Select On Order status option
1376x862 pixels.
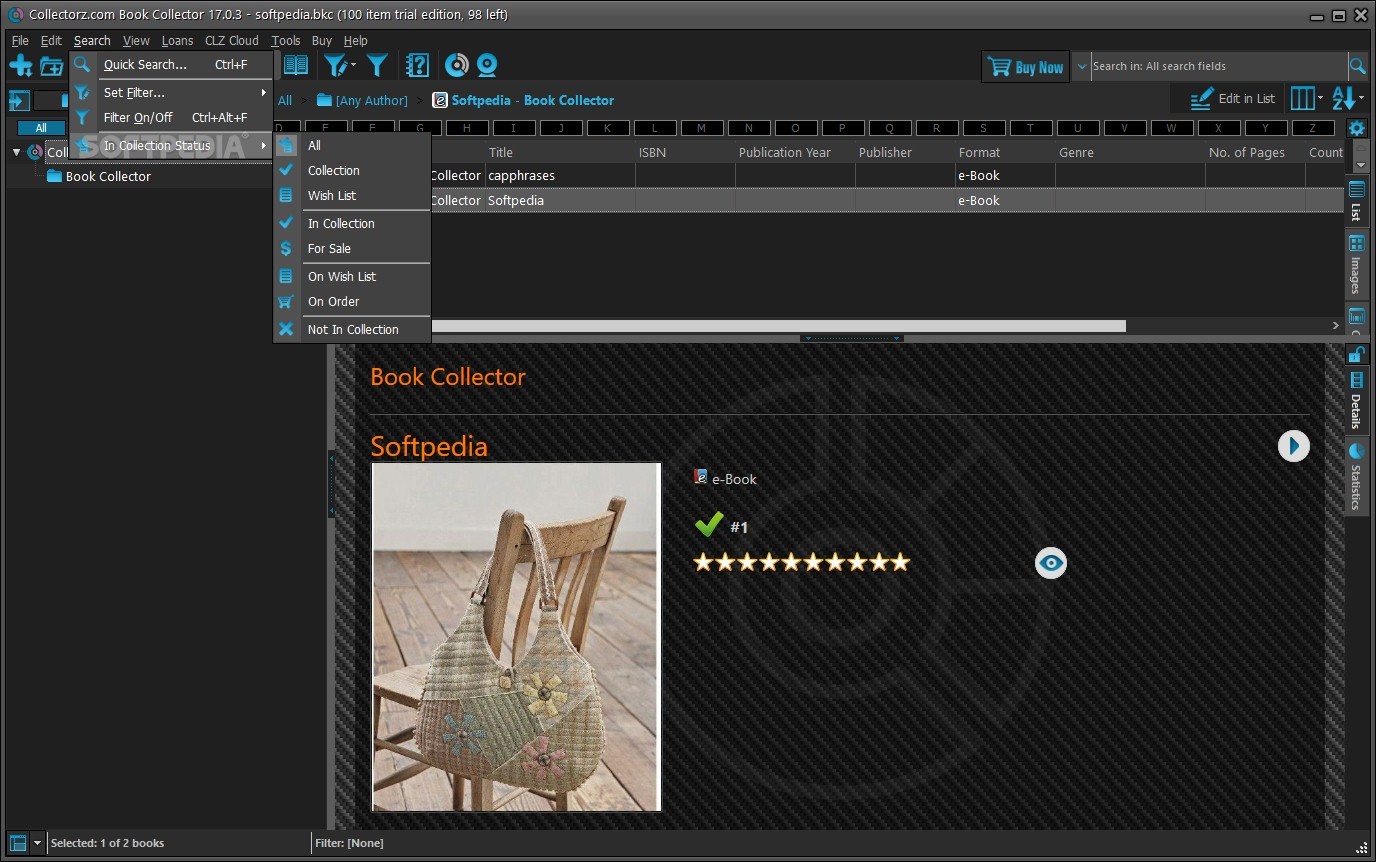click(x=352, y=301)
